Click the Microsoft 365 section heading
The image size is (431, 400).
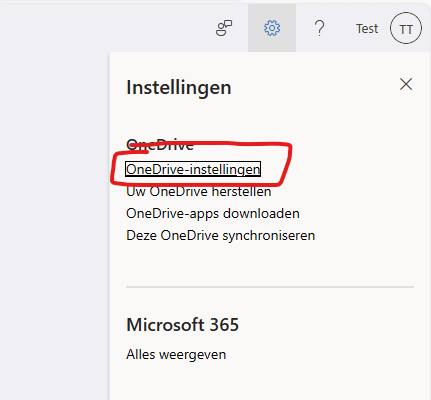pyautogui.click(x=183, y=325)
